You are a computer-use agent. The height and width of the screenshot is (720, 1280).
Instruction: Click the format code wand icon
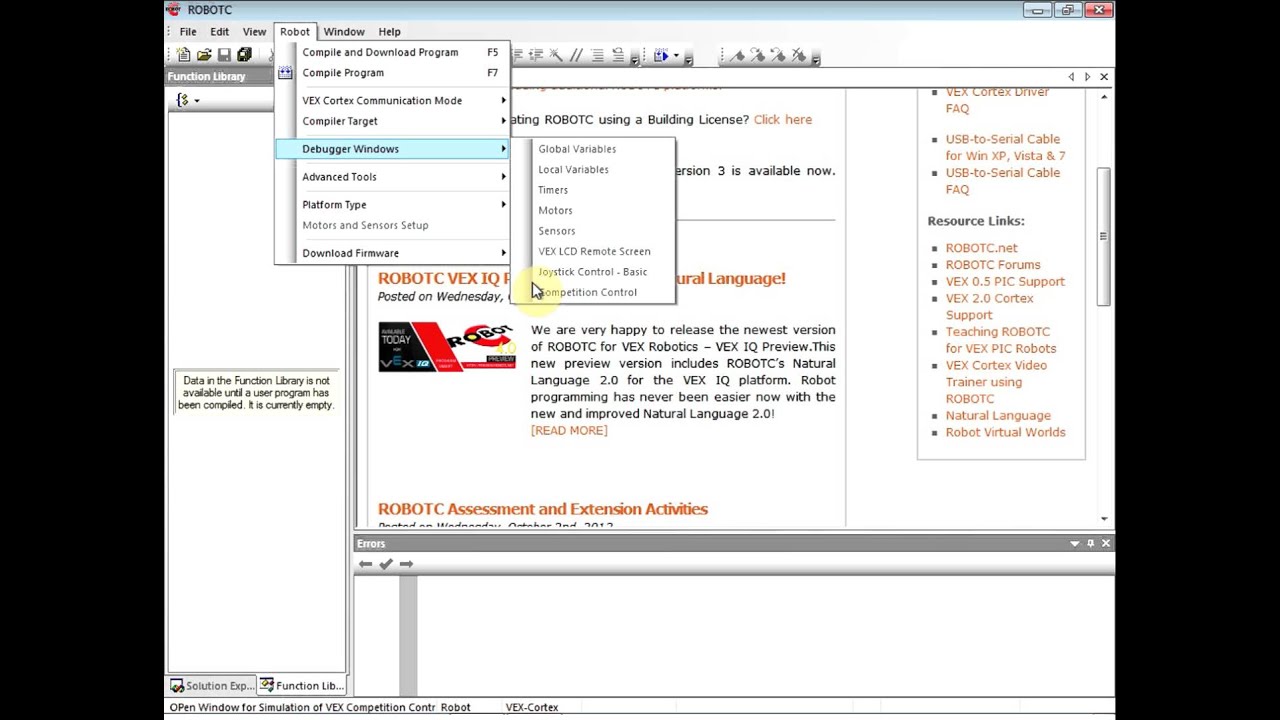click(556, 55)
